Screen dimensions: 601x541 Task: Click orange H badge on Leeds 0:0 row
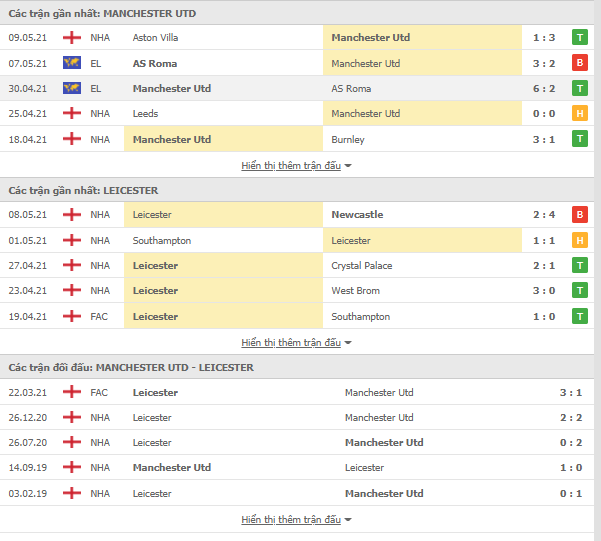point(580,113)
